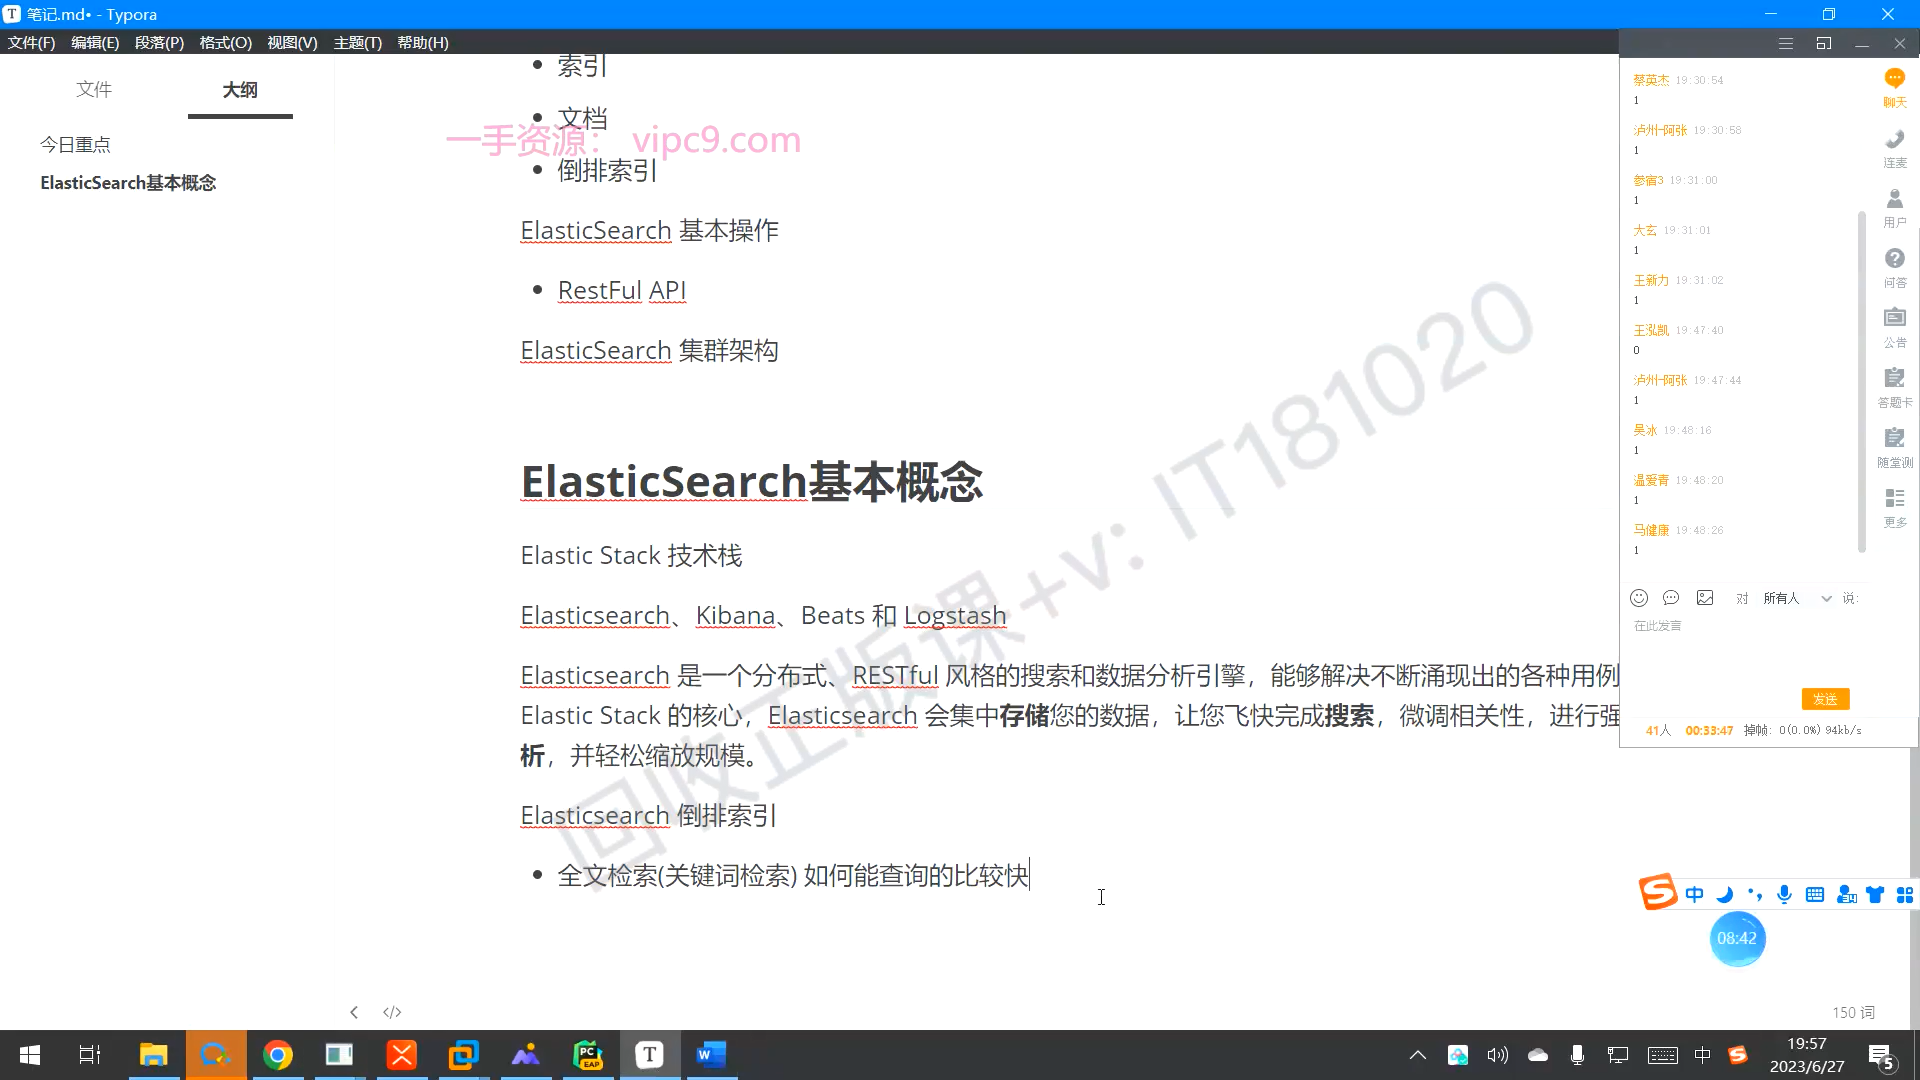Show hidden system tray icons
Screen dimensions: 1920x1080
(1417, 1055)
